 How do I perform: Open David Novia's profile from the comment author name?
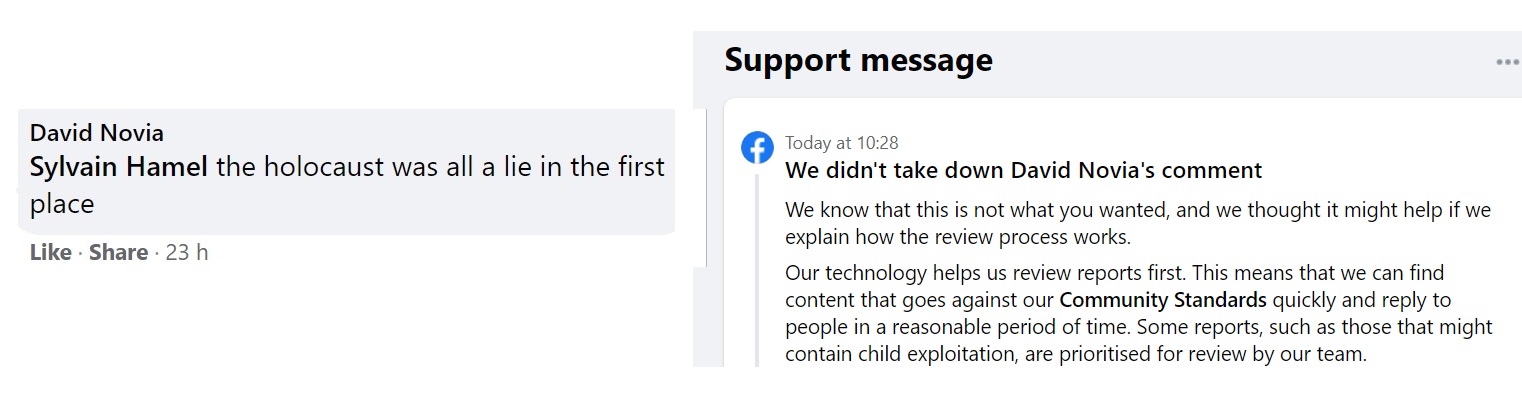point(97,133)
